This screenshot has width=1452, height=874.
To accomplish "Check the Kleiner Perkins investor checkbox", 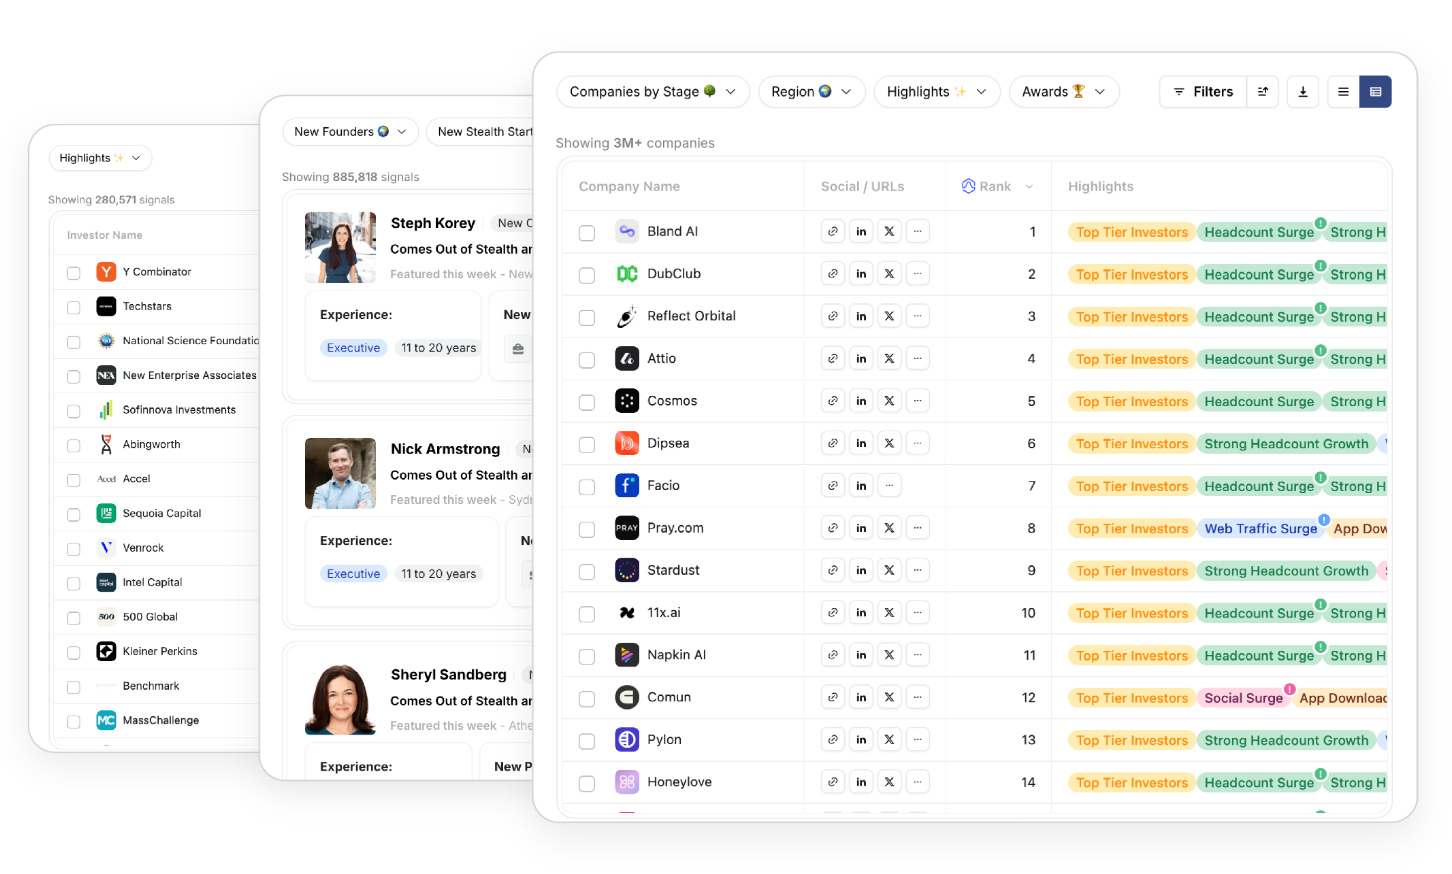I will click(x=73, y=653).
